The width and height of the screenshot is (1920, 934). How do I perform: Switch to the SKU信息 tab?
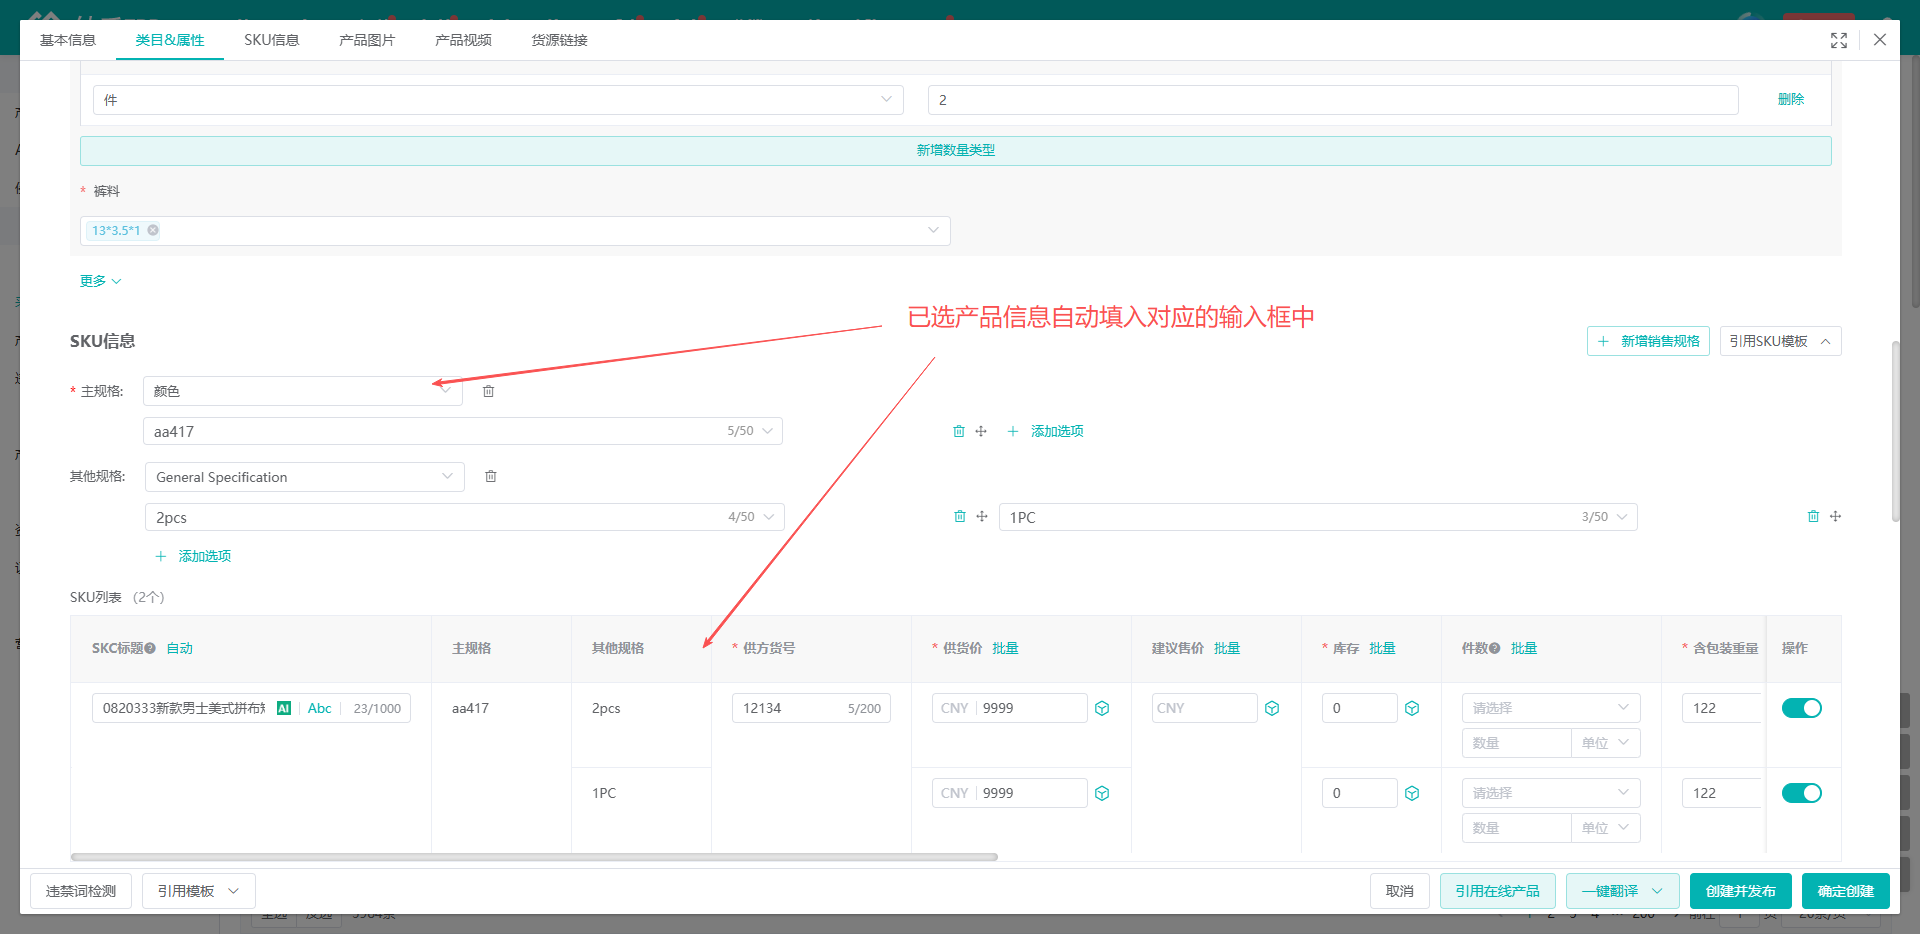[x=272, y=40]
